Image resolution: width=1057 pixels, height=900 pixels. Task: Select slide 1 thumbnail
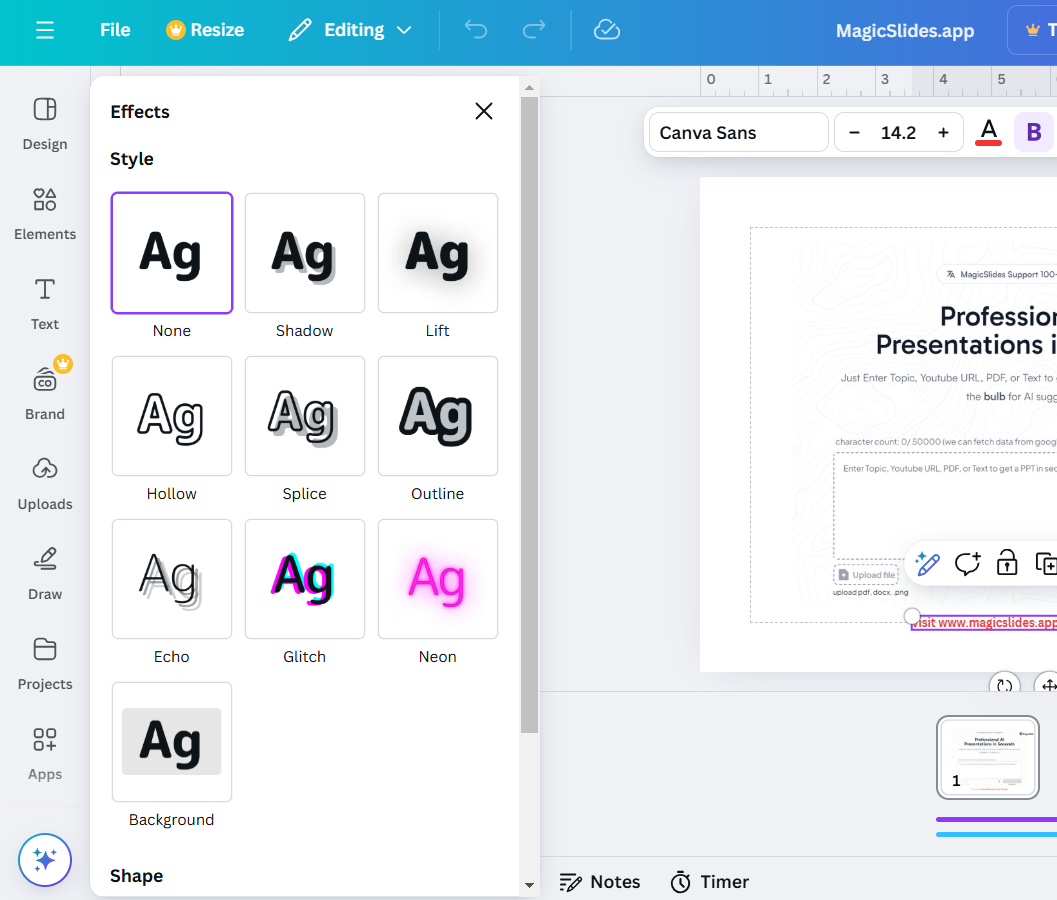click(988, 758)
